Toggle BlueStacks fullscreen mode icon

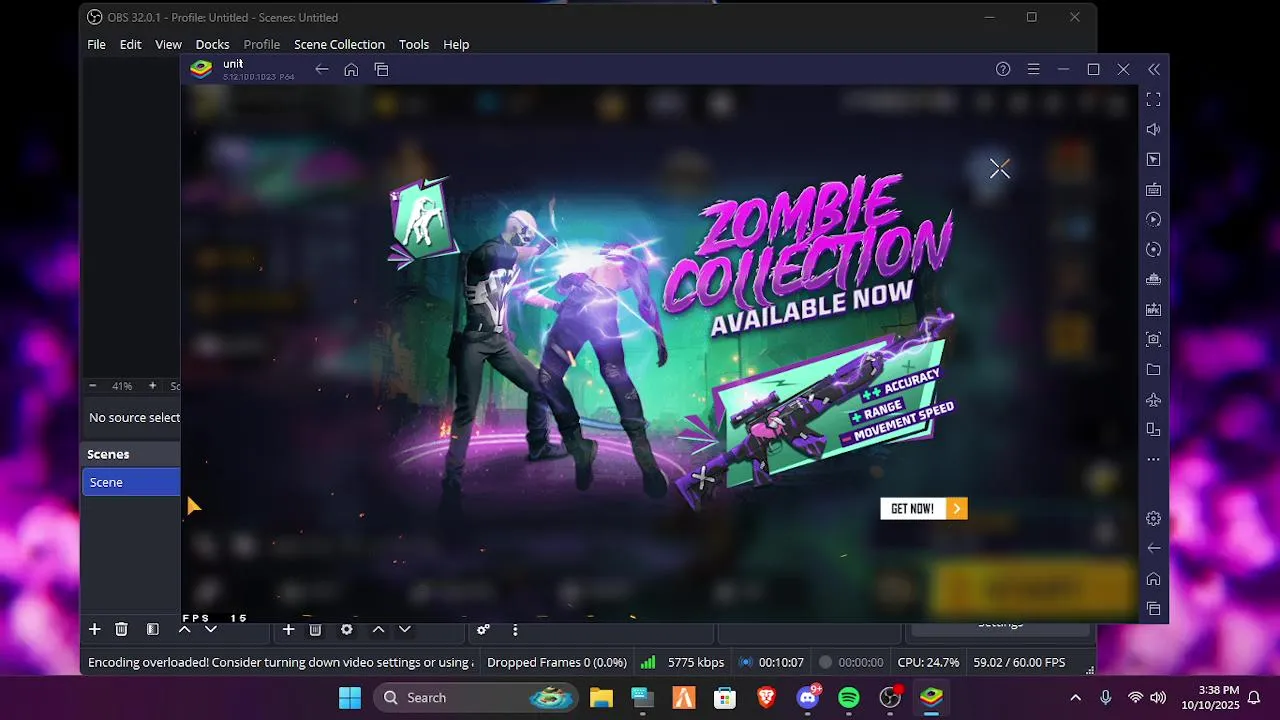click(x=1153, y=99)
